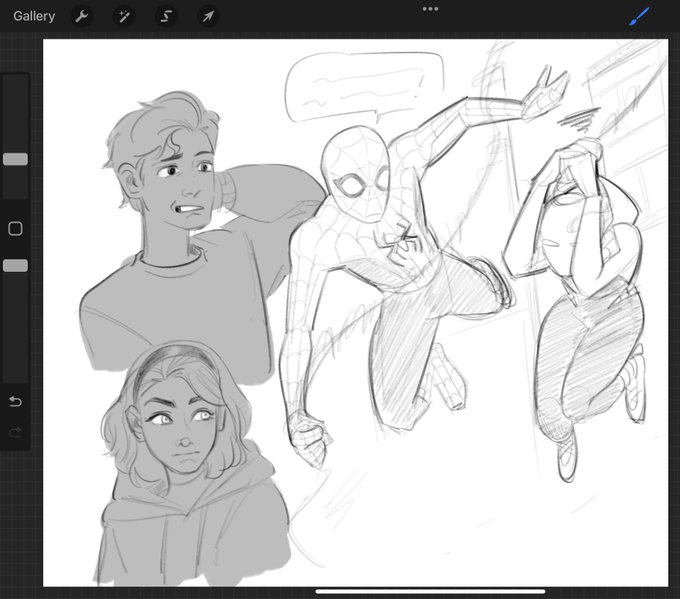This screenshot has width=680, height=599.
Task: Open the Actions wrench menu
Action: coord(82,17)
